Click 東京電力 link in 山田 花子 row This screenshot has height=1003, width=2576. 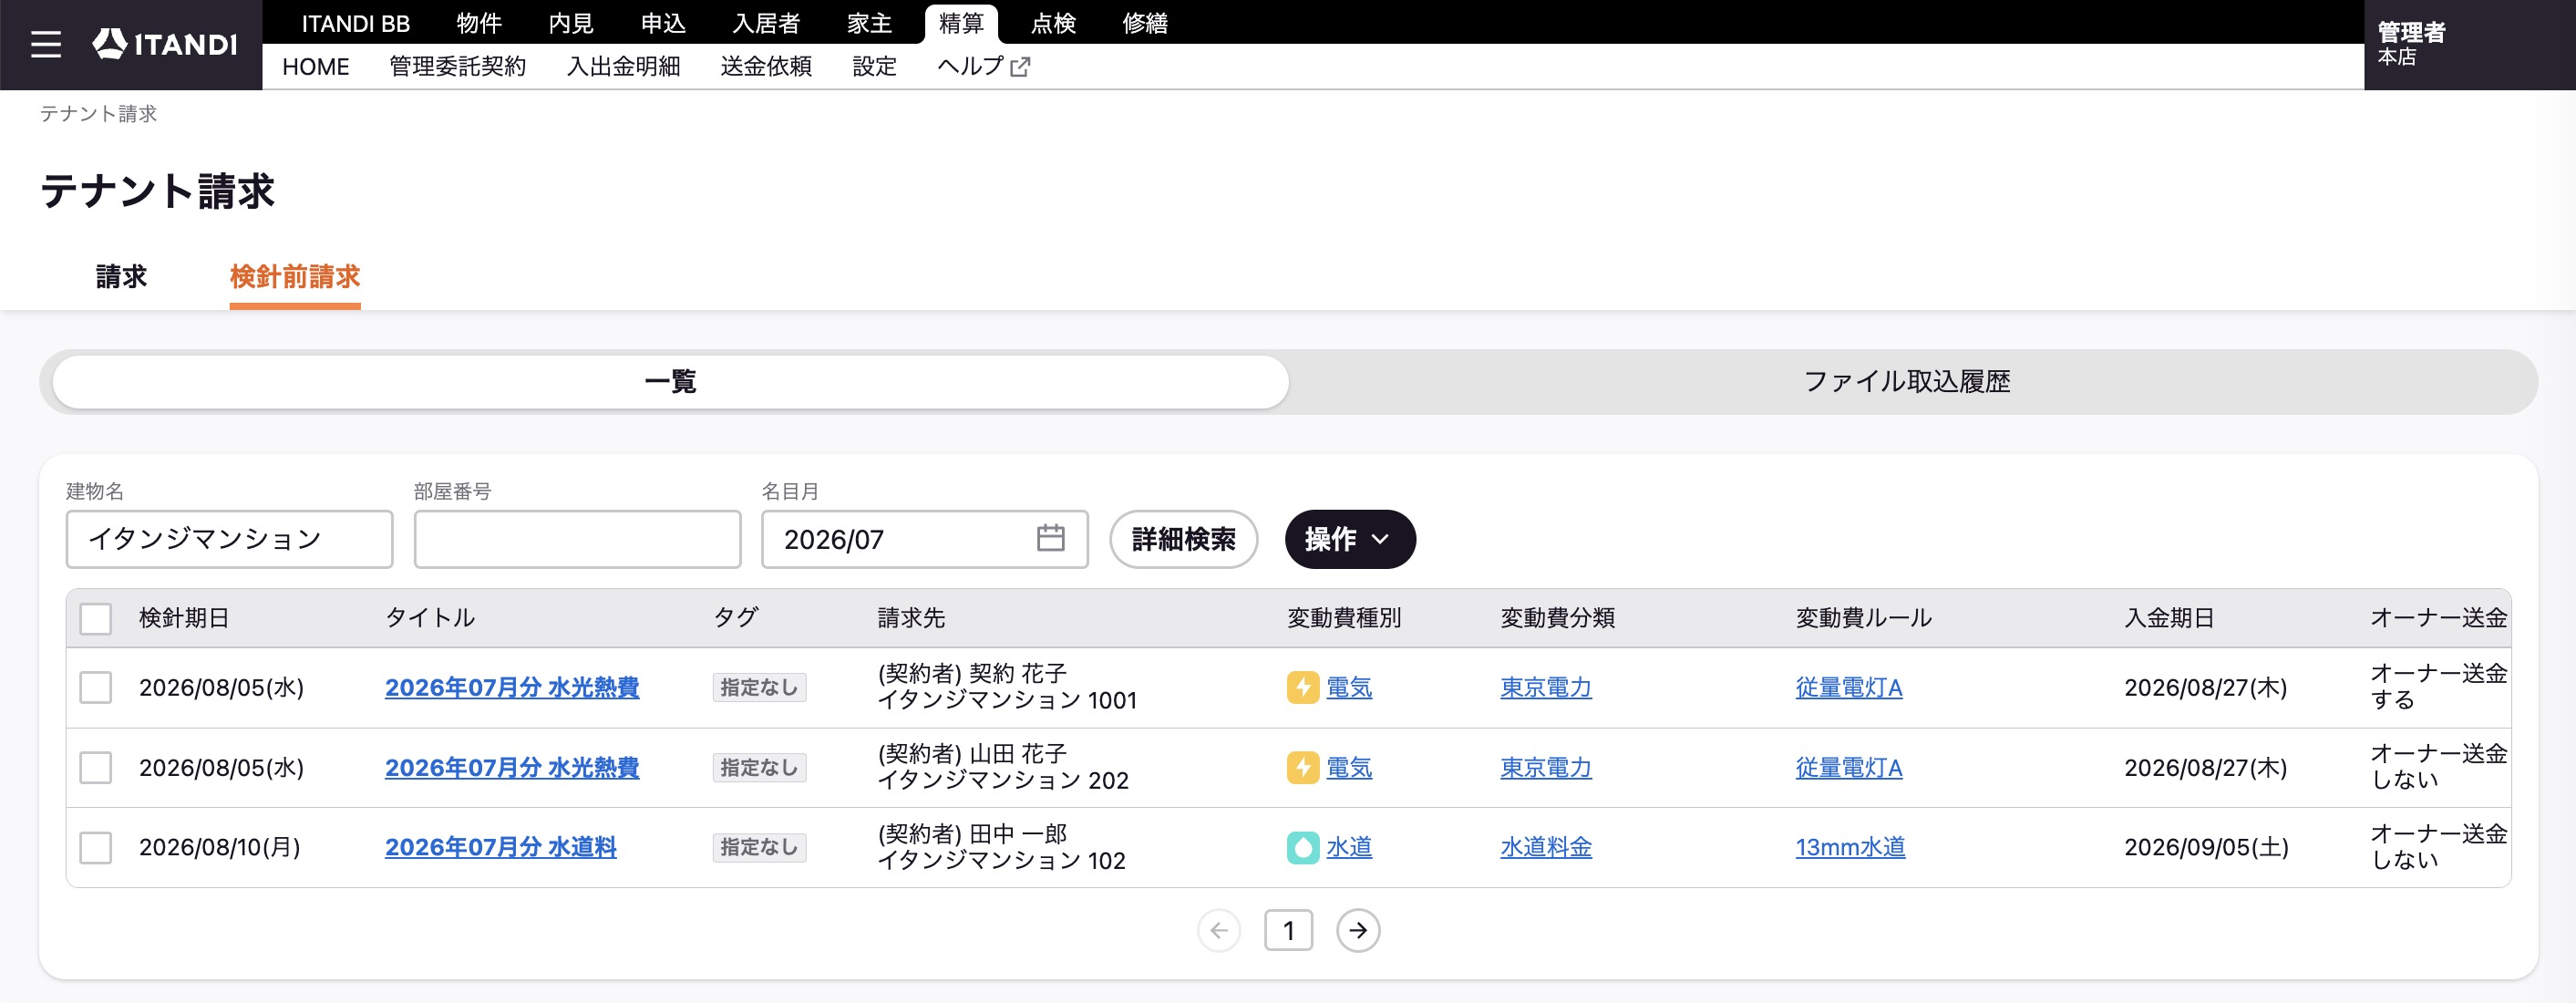[1546, 767]
